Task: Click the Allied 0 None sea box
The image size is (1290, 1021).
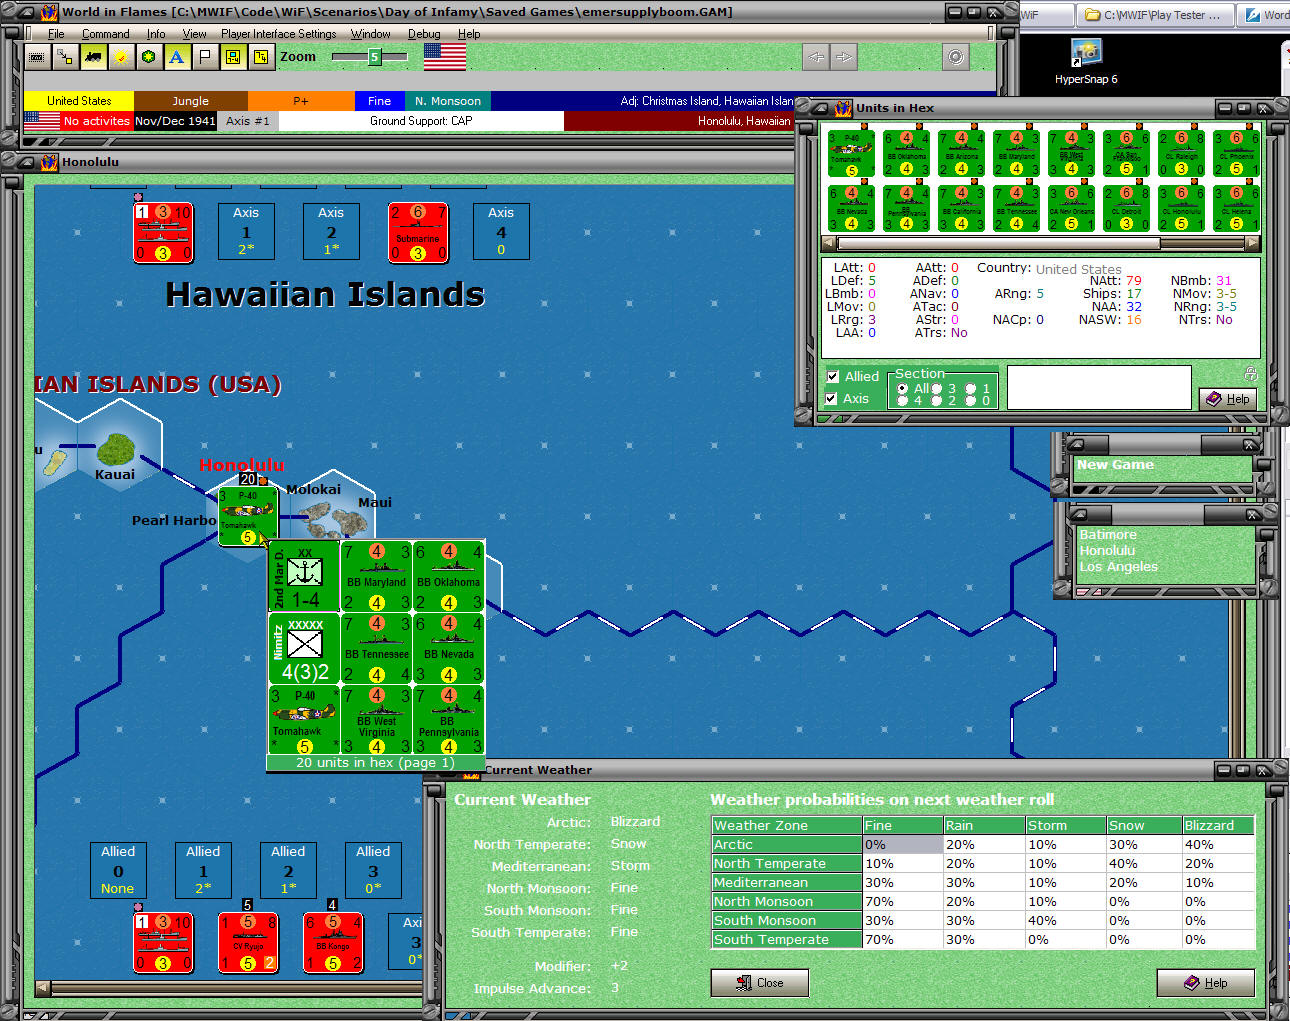Action: click(x=118, y=870)
